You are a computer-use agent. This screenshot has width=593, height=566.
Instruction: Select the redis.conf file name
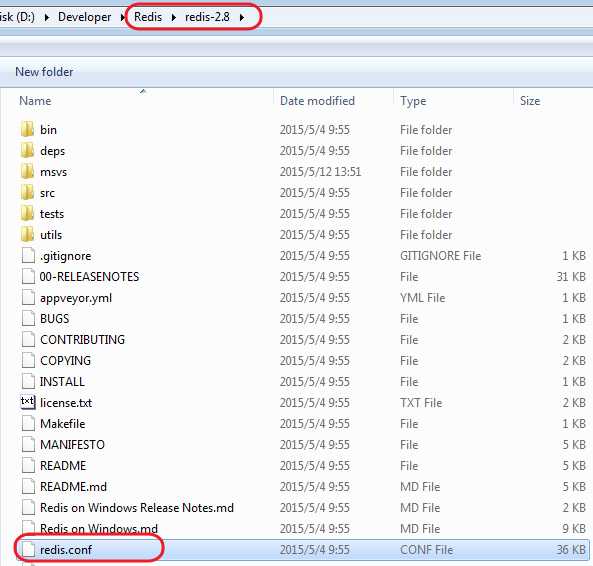(x=66, y=549)
